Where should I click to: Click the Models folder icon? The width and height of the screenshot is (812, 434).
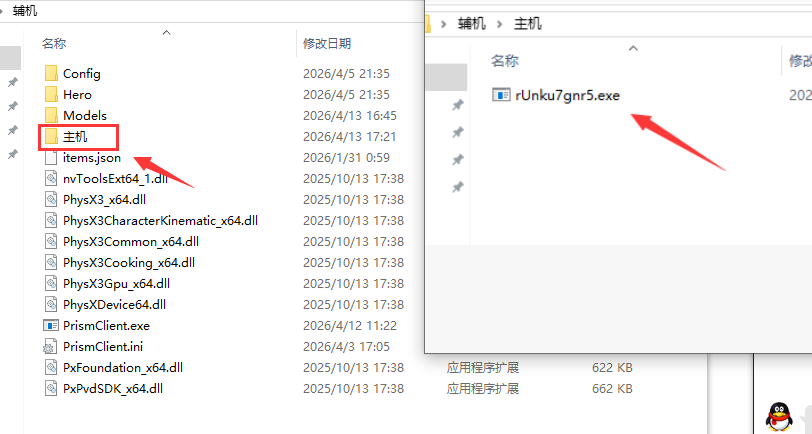click(x=51, y=115)
